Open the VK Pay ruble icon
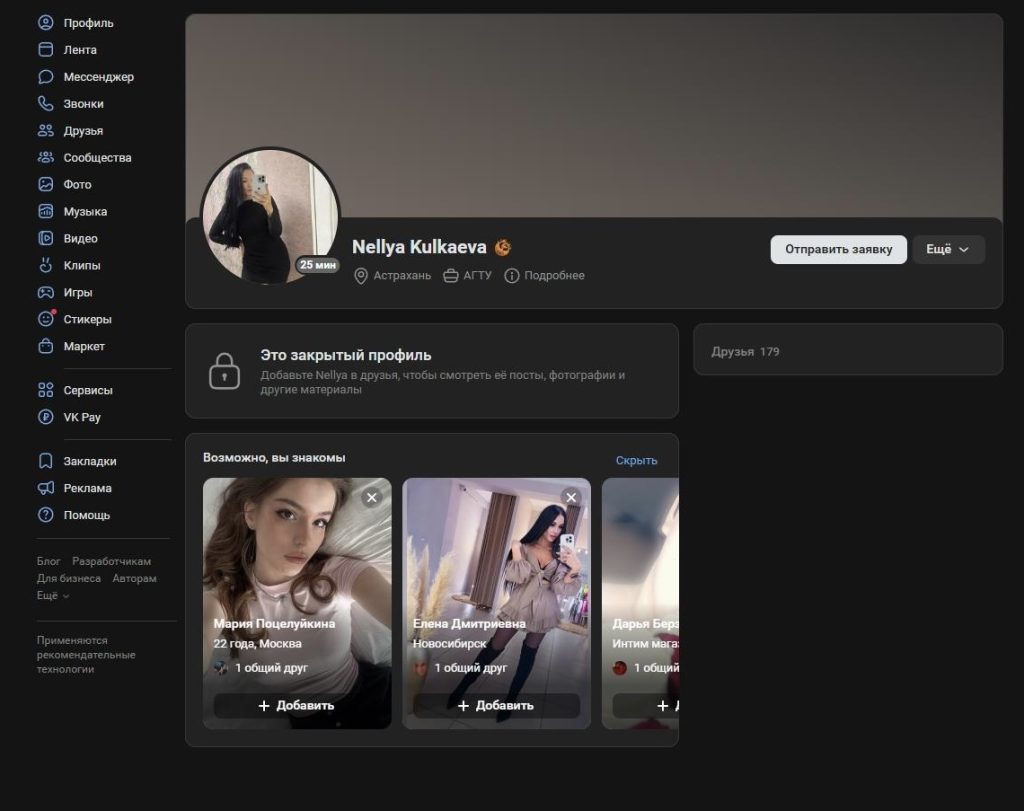 [x=45, y=417]
